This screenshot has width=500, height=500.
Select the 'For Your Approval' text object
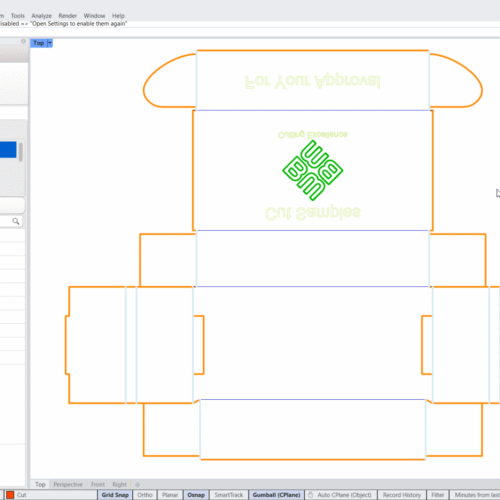pyautogui.click(x=313, y=81)
